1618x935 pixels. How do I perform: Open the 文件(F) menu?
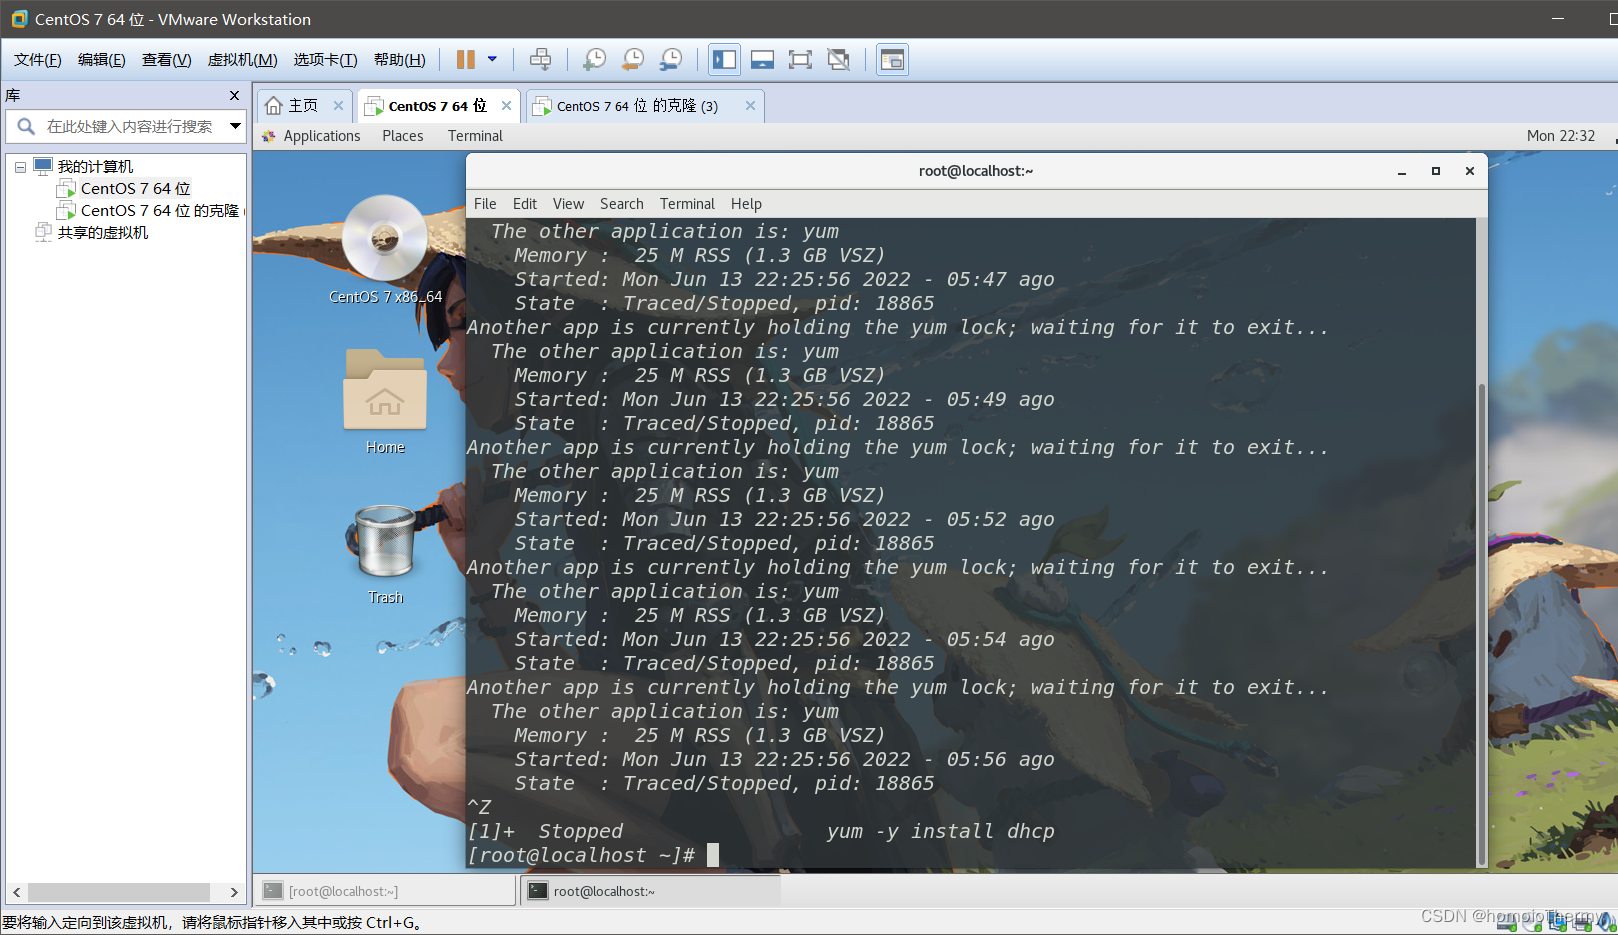coord(38,60)
